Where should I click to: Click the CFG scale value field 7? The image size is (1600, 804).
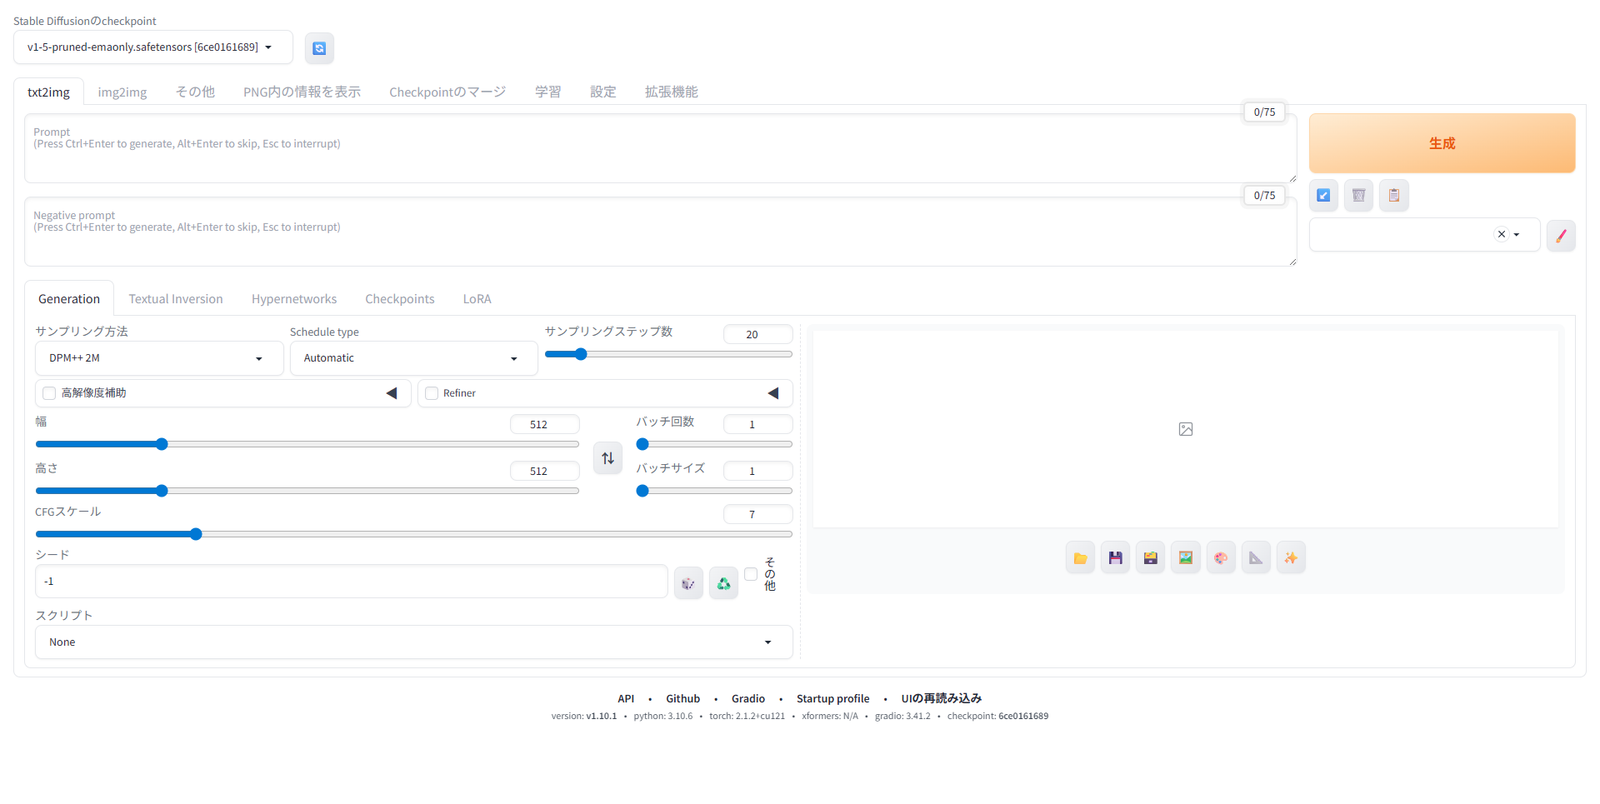tap(758, 514)
